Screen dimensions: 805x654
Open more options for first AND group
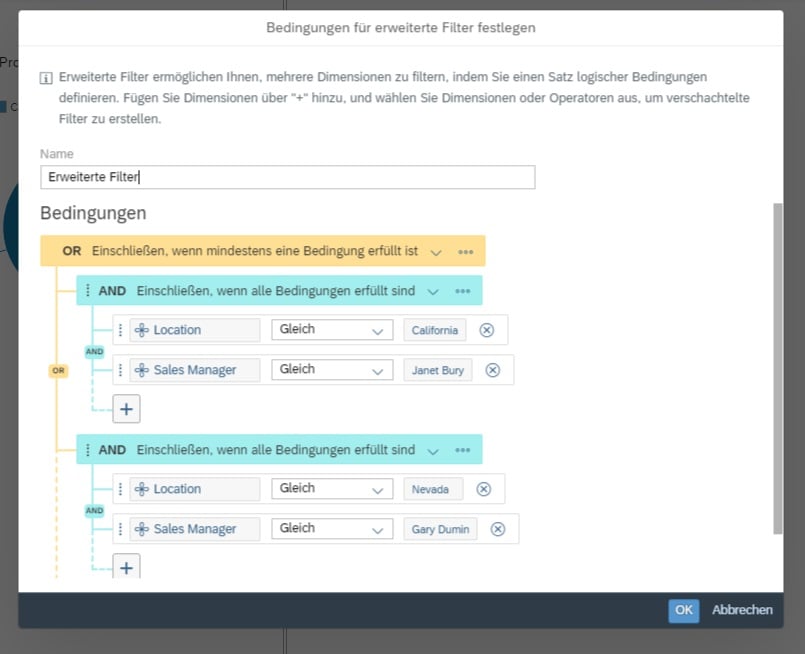pyautogui.click(x=462, y=291)
